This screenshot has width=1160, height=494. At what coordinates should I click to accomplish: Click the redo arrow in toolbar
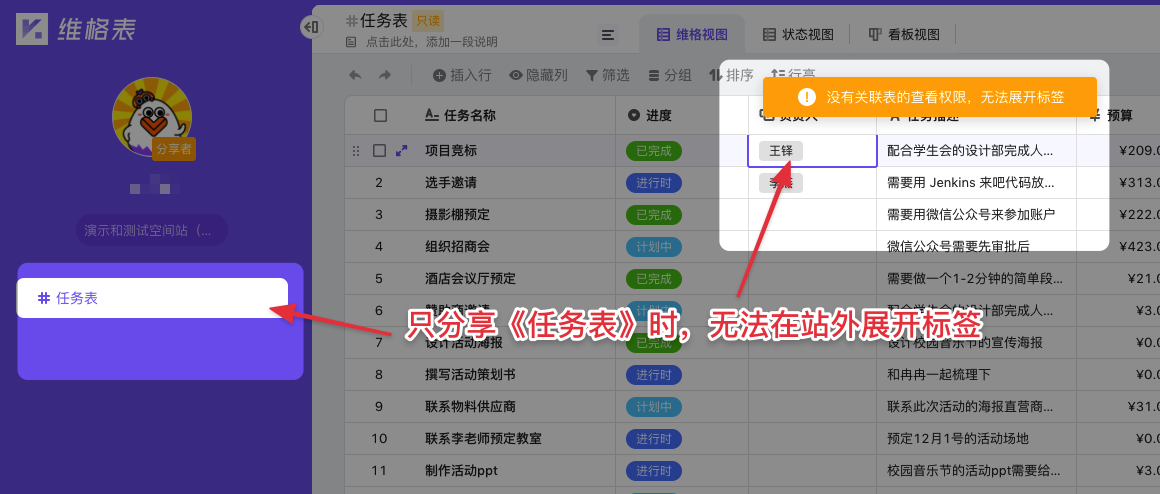point(384,75)
